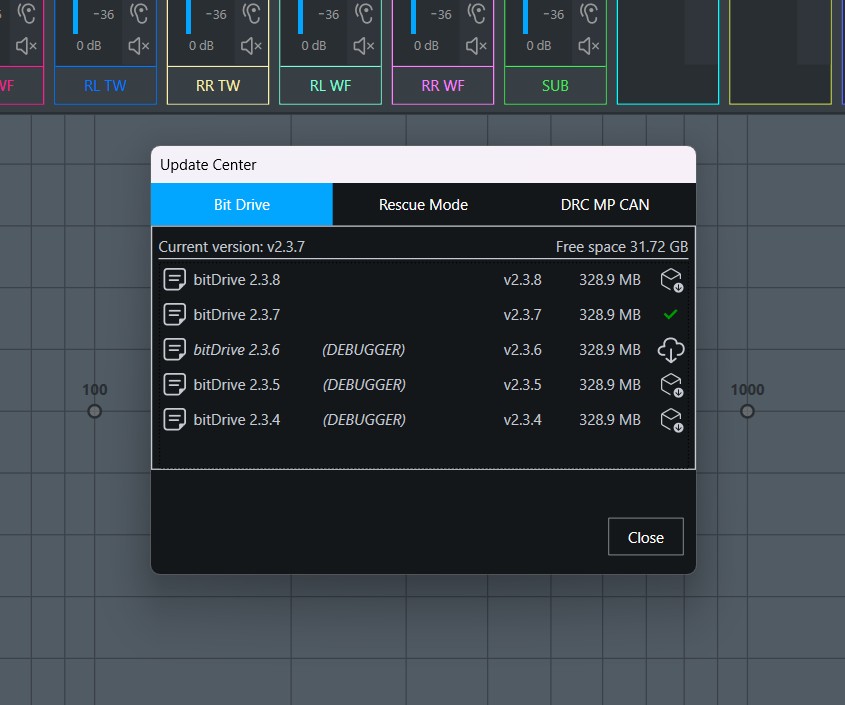Click install package icon for bitDrive 2.3.8
This screenshot has height=705, width=845.
coord(671,280)
